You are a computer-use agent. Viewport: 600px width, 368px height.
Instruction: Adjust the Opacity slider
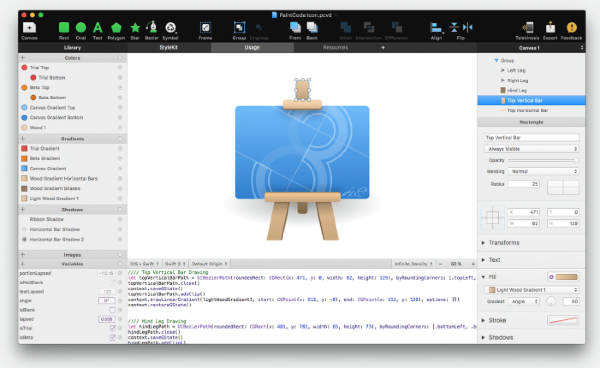point(543,160)
